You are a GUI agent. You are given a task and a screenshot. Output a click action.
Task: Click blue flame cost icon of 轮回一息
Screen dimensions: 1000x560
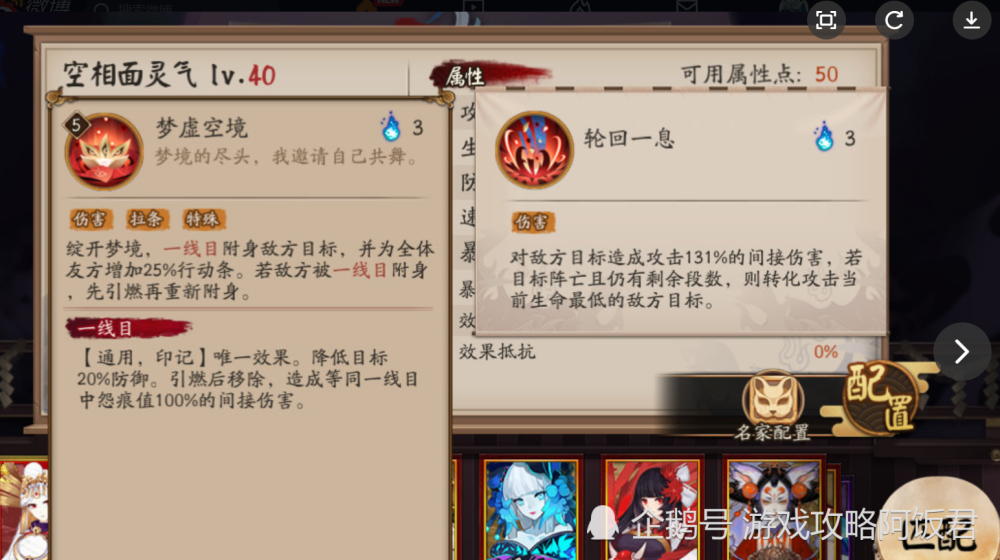point(824,136)
